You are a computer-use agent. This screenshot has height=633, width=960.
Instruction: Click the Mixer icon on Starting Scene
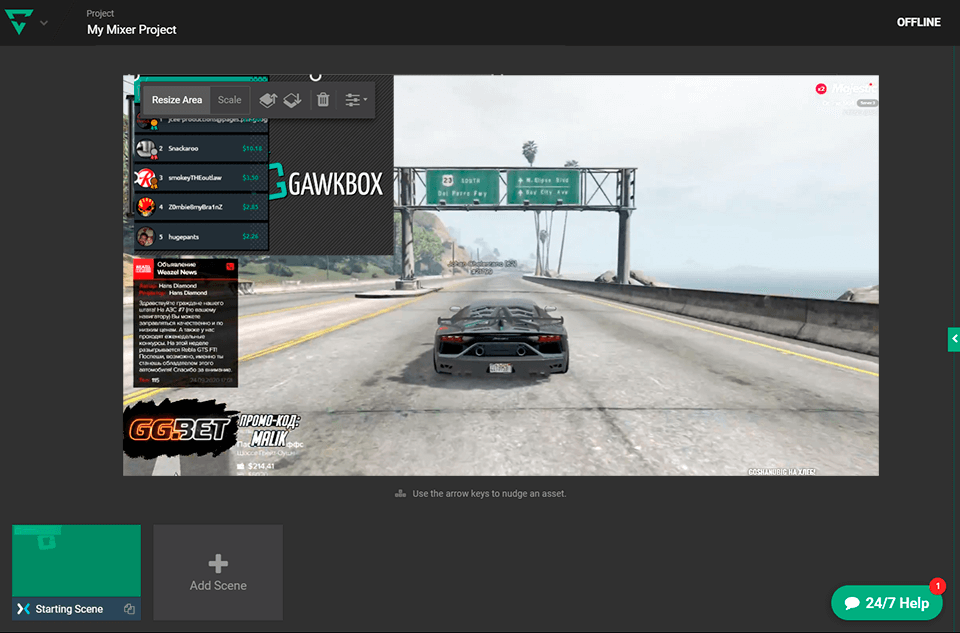pyautogui.click(x=23, y=609)
